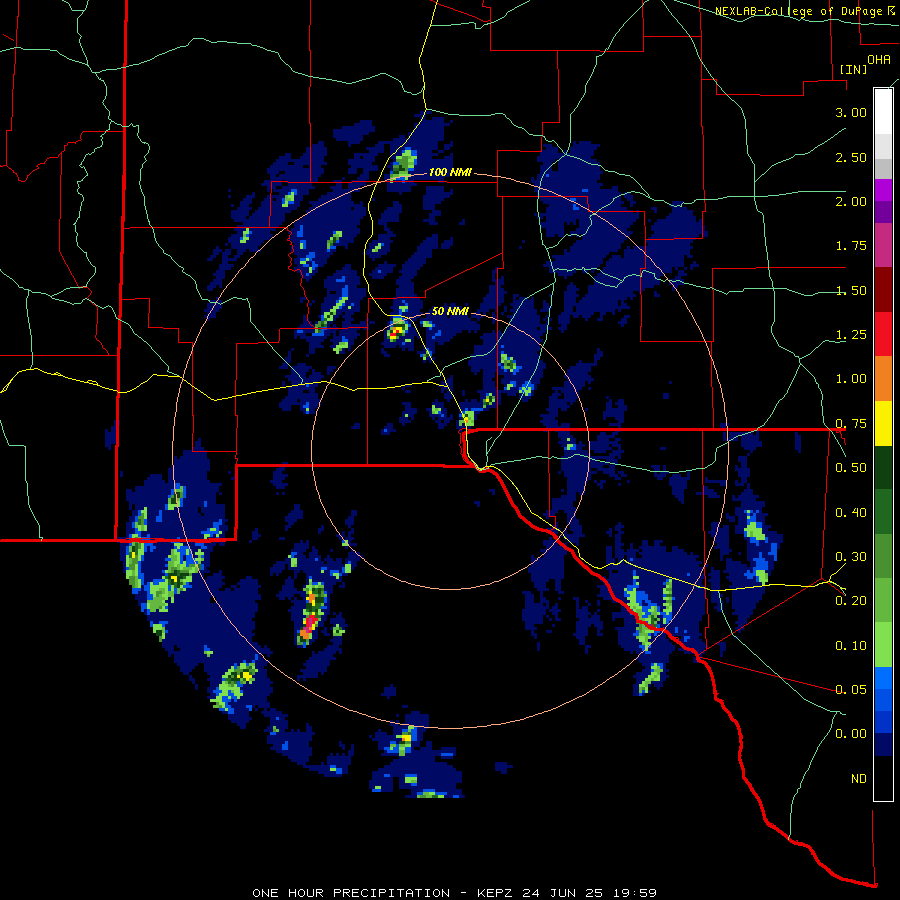Click the 50 NMI range ring label
Viewport: 900px width, 900px height.
[x=450, y=312]
